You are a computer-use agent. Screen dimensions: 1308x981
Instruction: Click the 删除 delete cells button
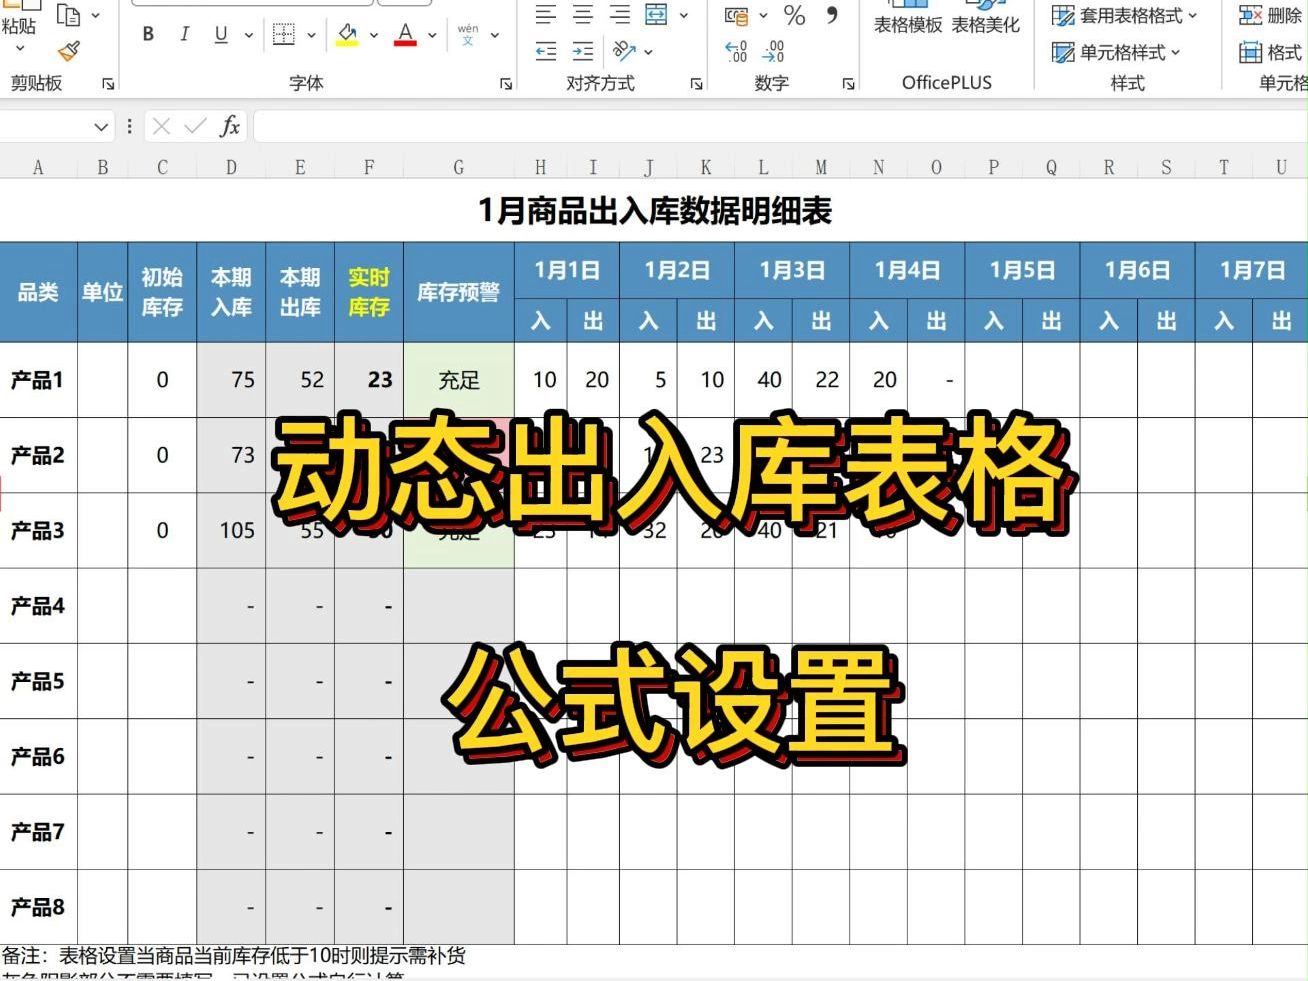[x=1272, y=15]
